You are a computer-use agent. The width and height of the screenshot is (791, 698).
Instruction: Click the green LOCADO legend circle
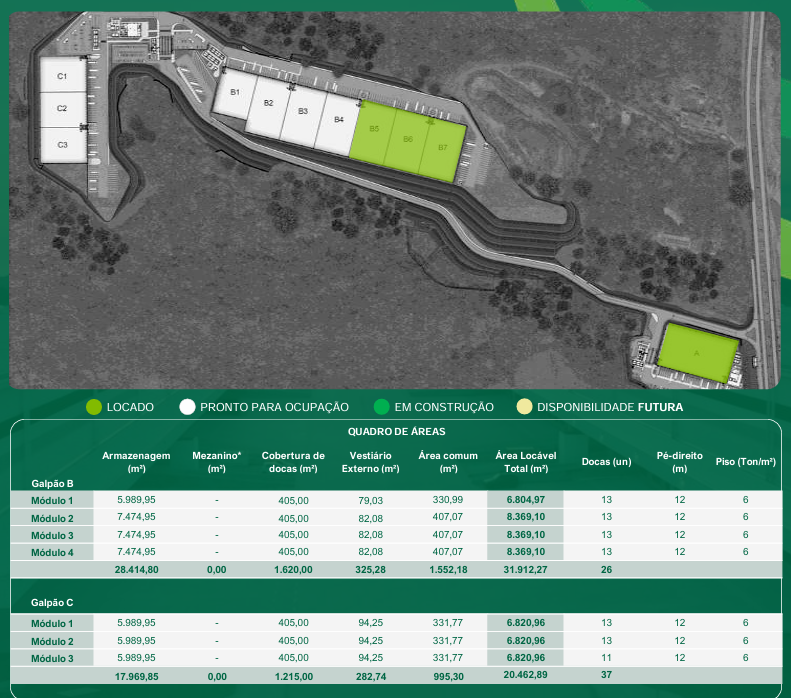[94, 407]
